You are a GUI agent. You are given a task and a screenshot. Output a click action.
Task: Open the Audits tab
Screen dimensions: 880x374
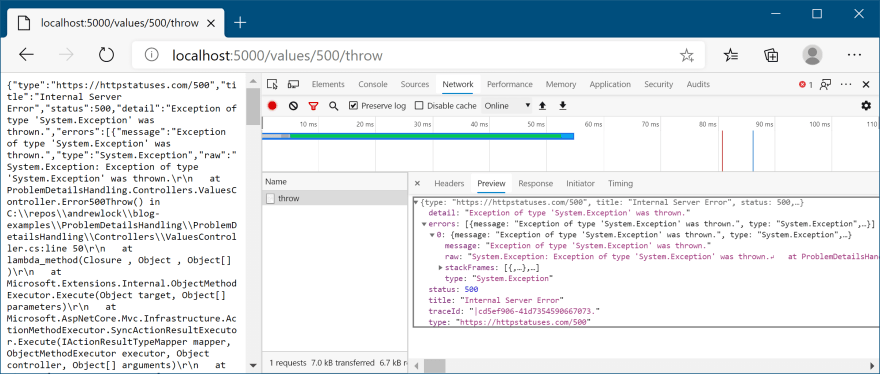pos(698,84)
